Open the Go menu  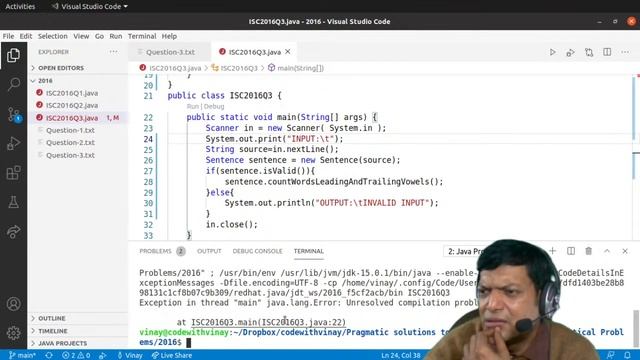[x=99, y=36]
